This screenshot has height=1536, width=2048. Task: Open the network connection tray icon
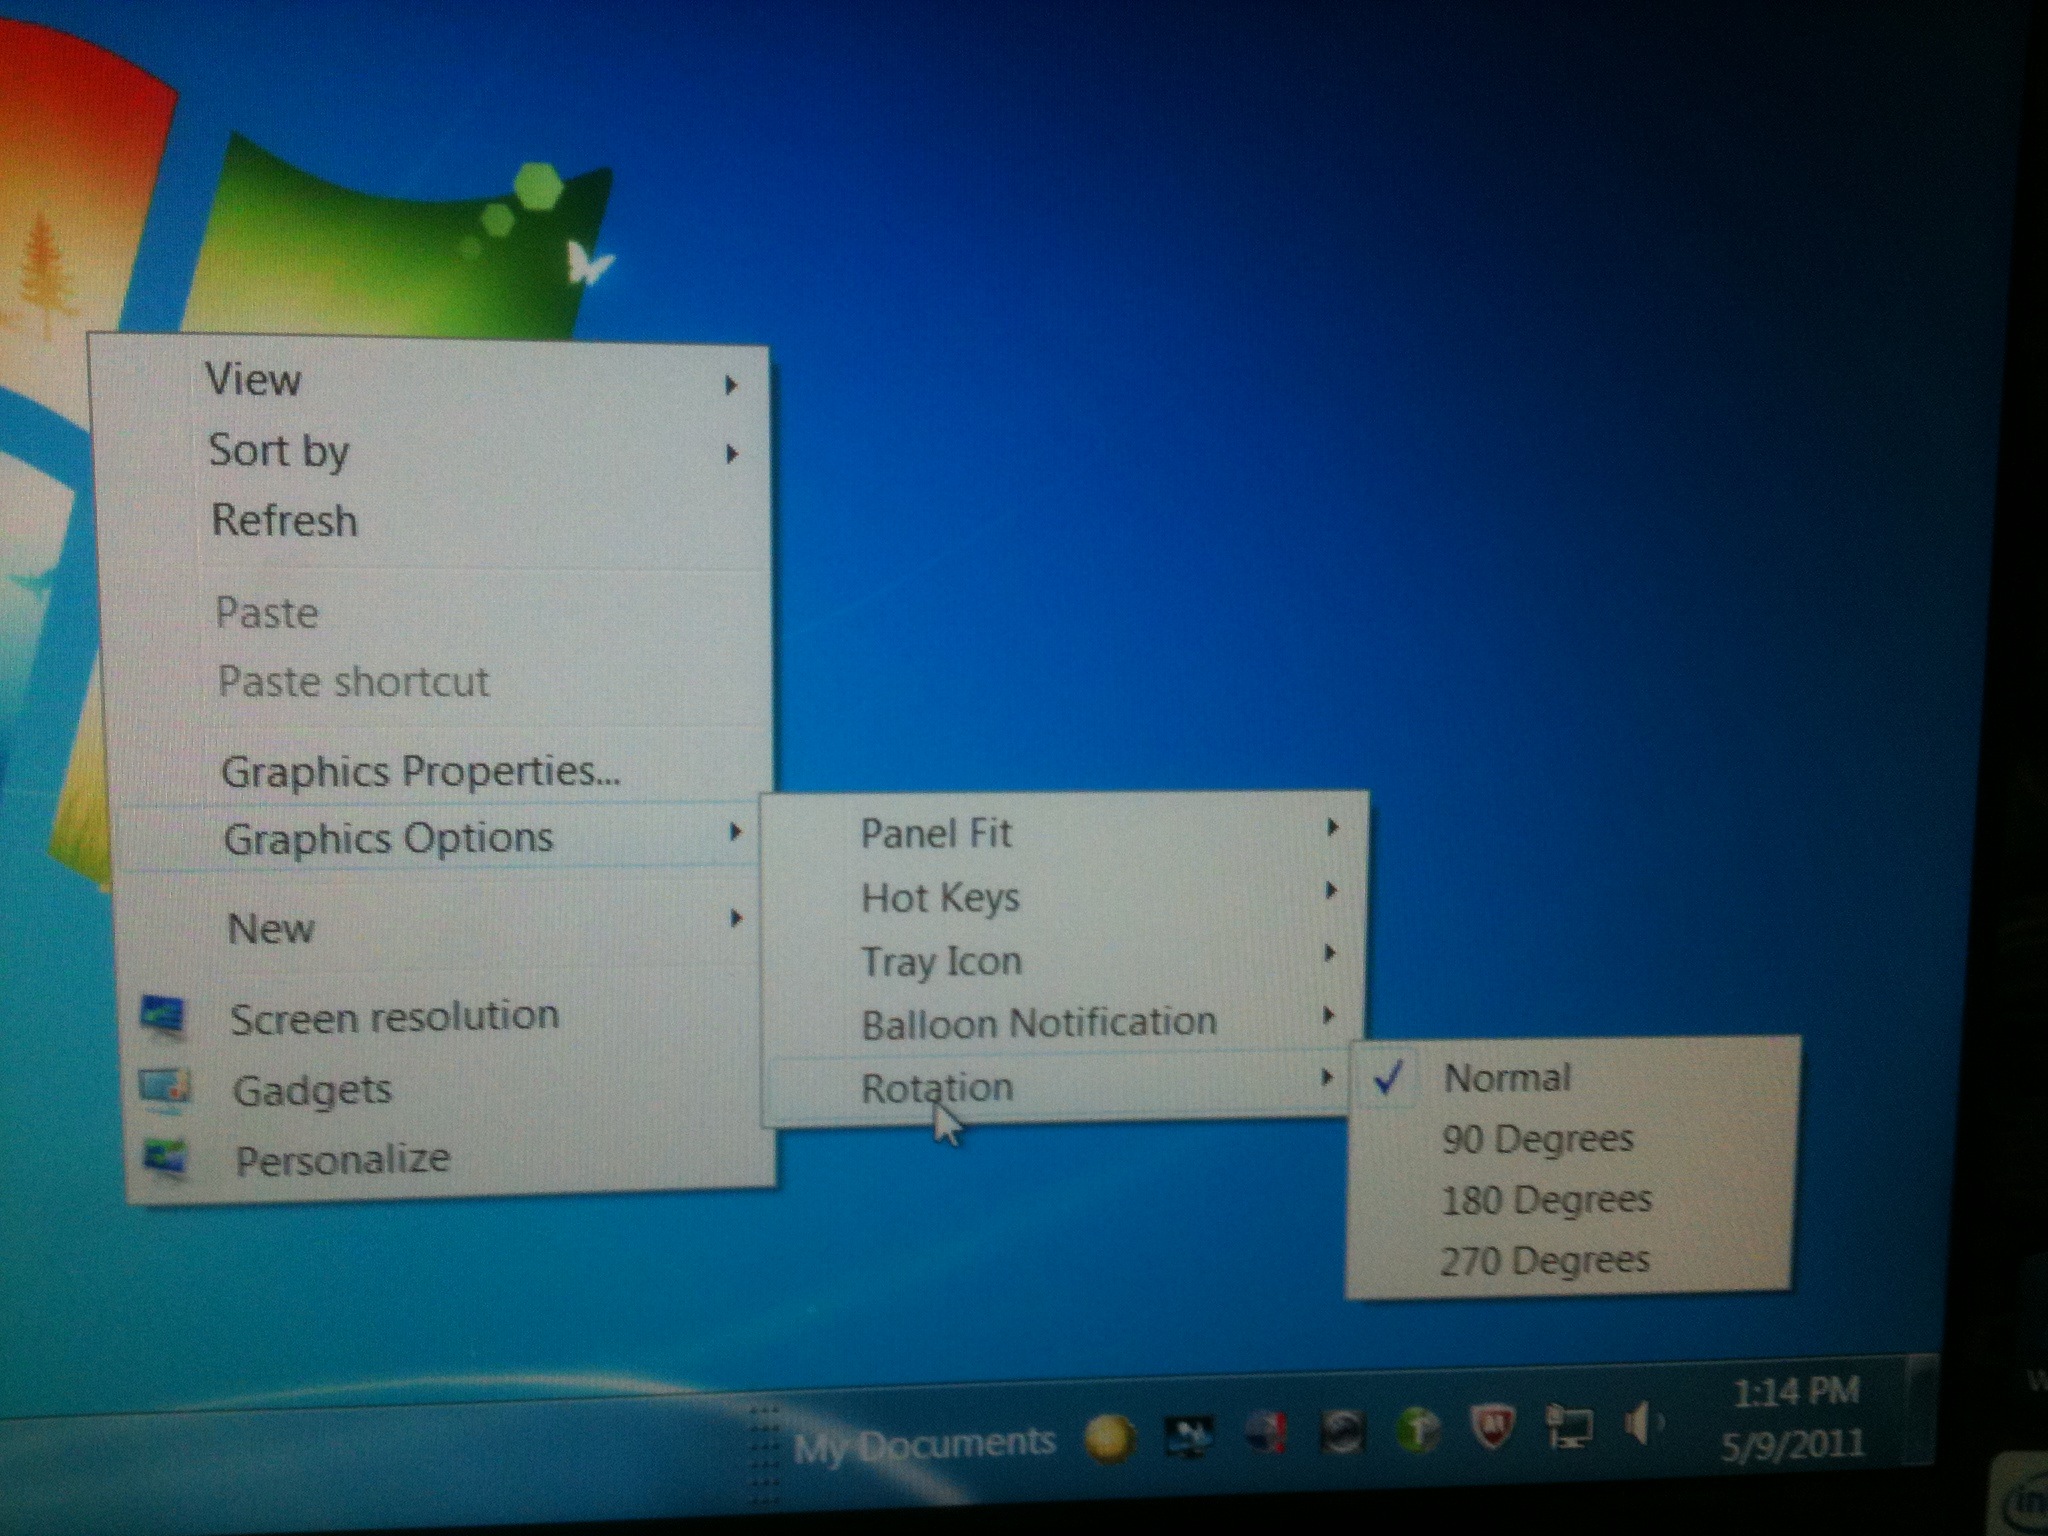(1569, 1428)
